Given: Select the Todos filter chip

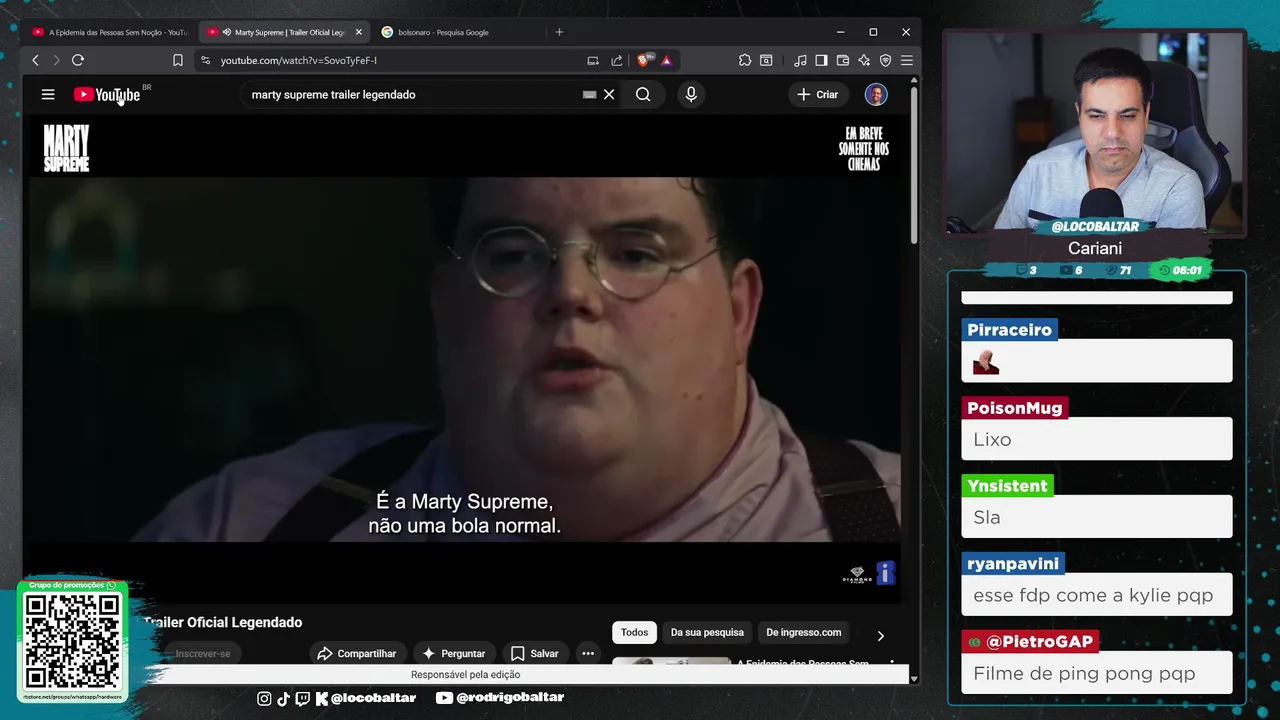Looking at the screenshot, I should coord(634,632).
